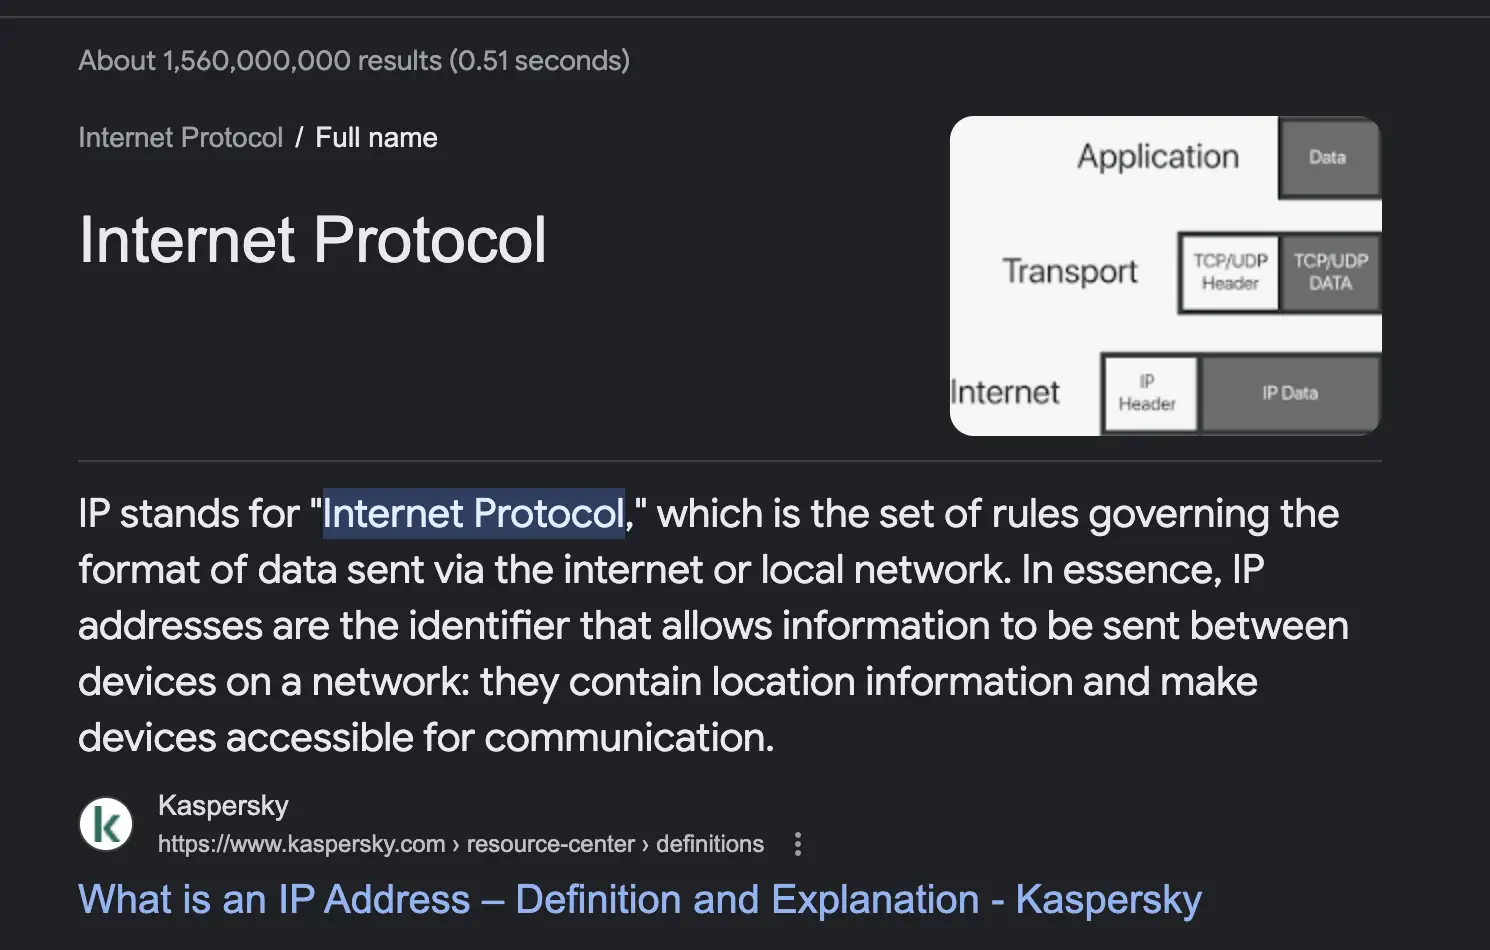
Task: Click the Kaspersky favicon logo
Action: pos(106,824)
